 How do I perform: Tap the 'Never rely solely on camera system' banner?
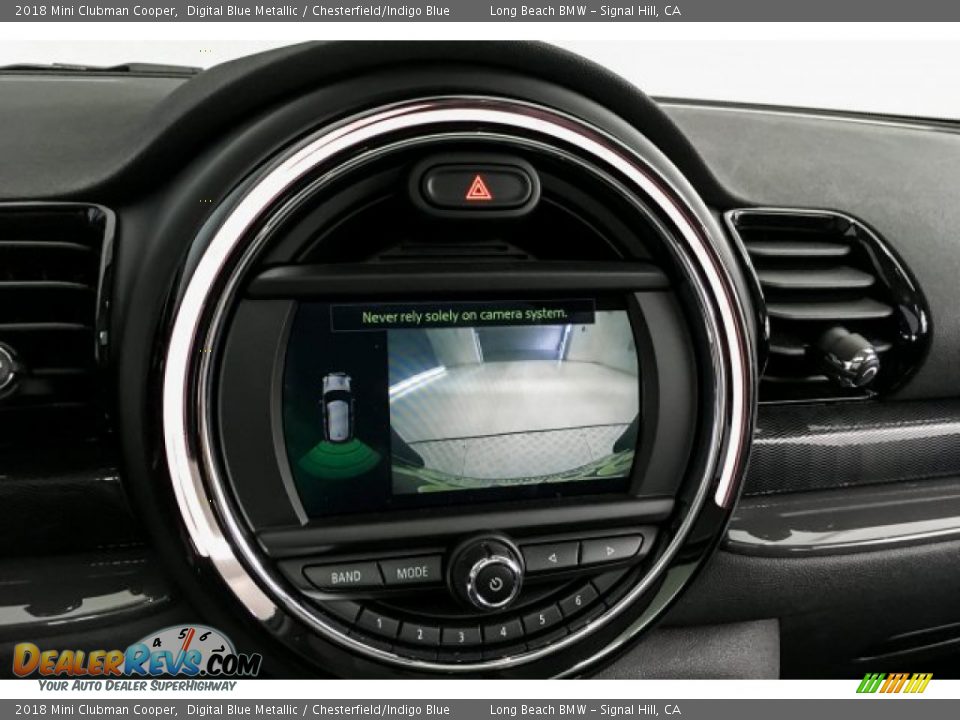click(463, 316)
